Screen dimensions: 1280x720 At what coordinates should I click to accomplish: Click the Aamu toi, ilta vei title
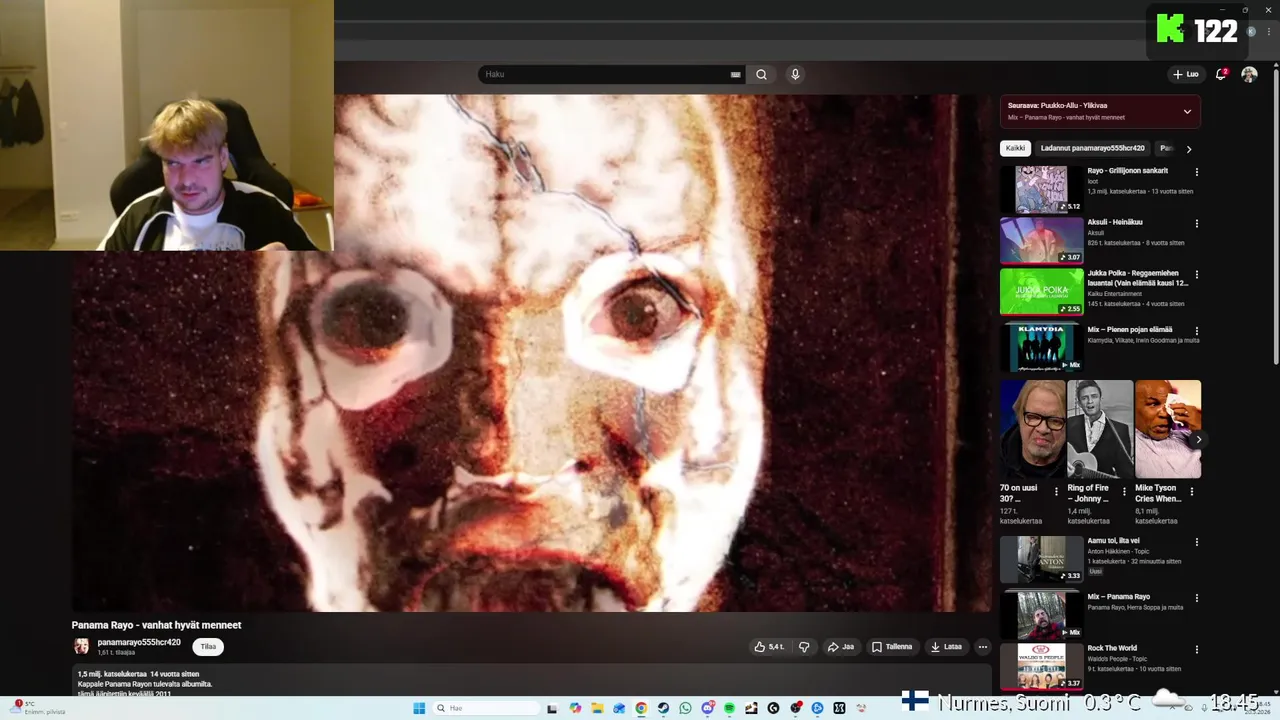(x=1113, y=541)
